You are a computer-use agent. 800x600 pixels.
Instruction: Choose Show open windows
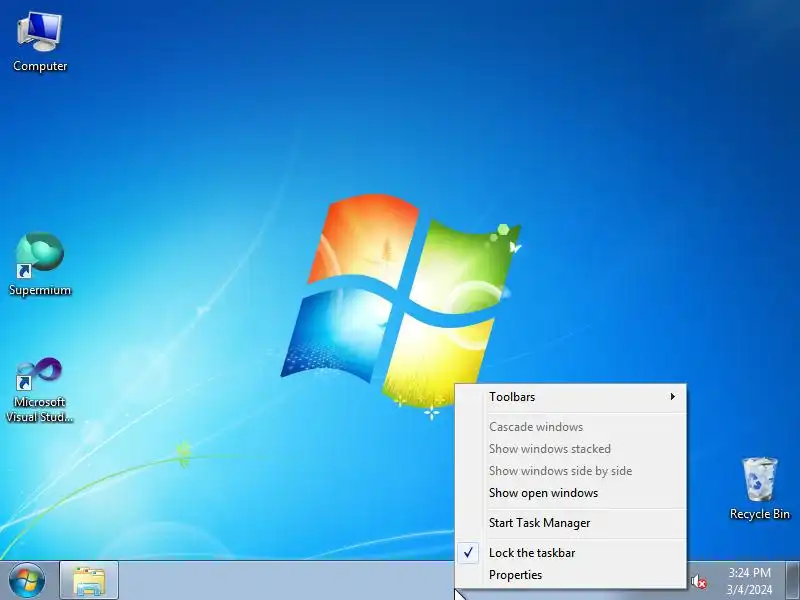pos(571,493)
